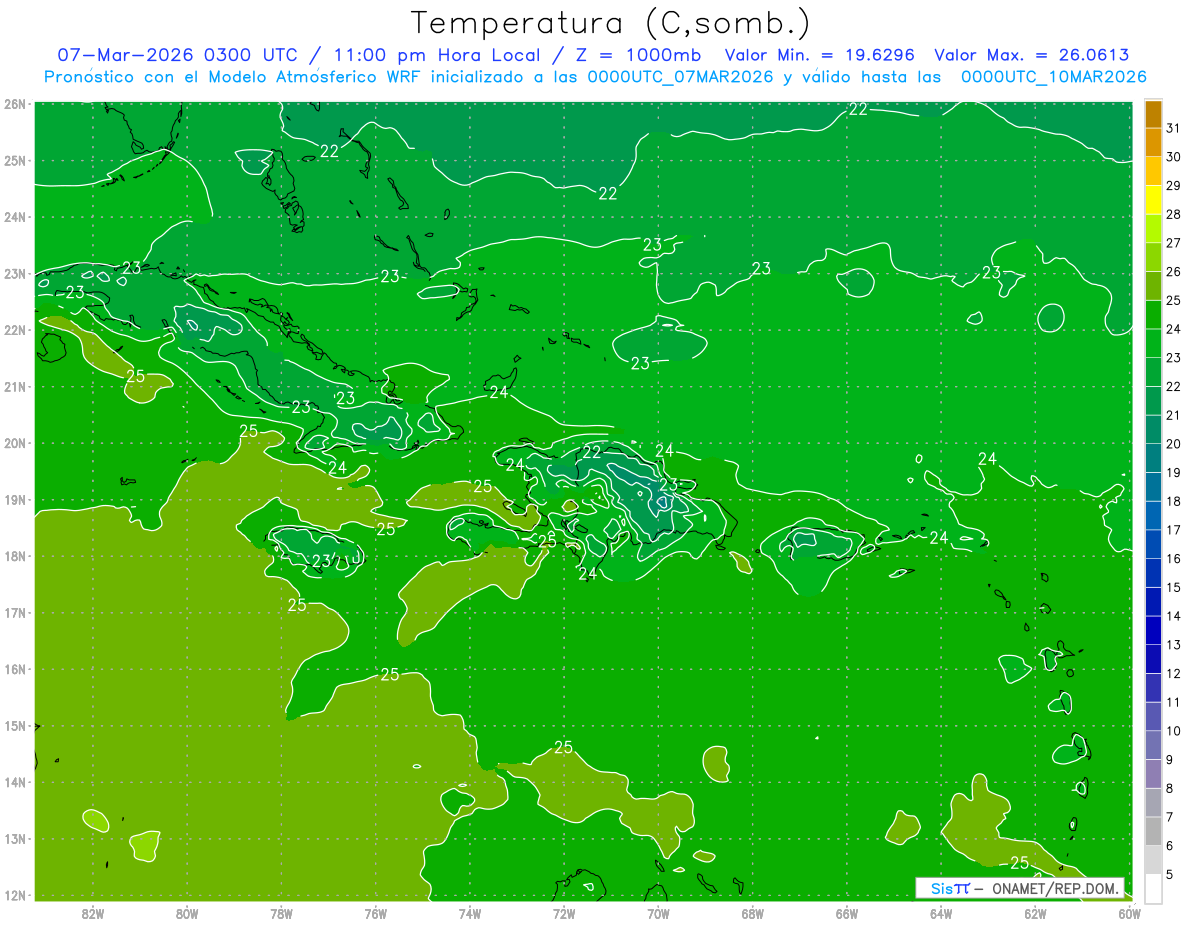Click color scale label '30'
The height and width of the screenshot is (927, 1200).
pos(1173,156)
